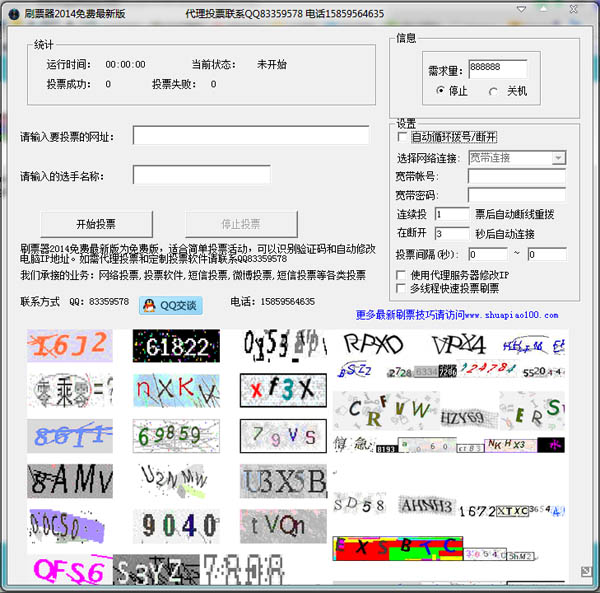600x593 pixels.
Task: Click the 需求量 field showing 888888
Action: click(x=502, y=67)
